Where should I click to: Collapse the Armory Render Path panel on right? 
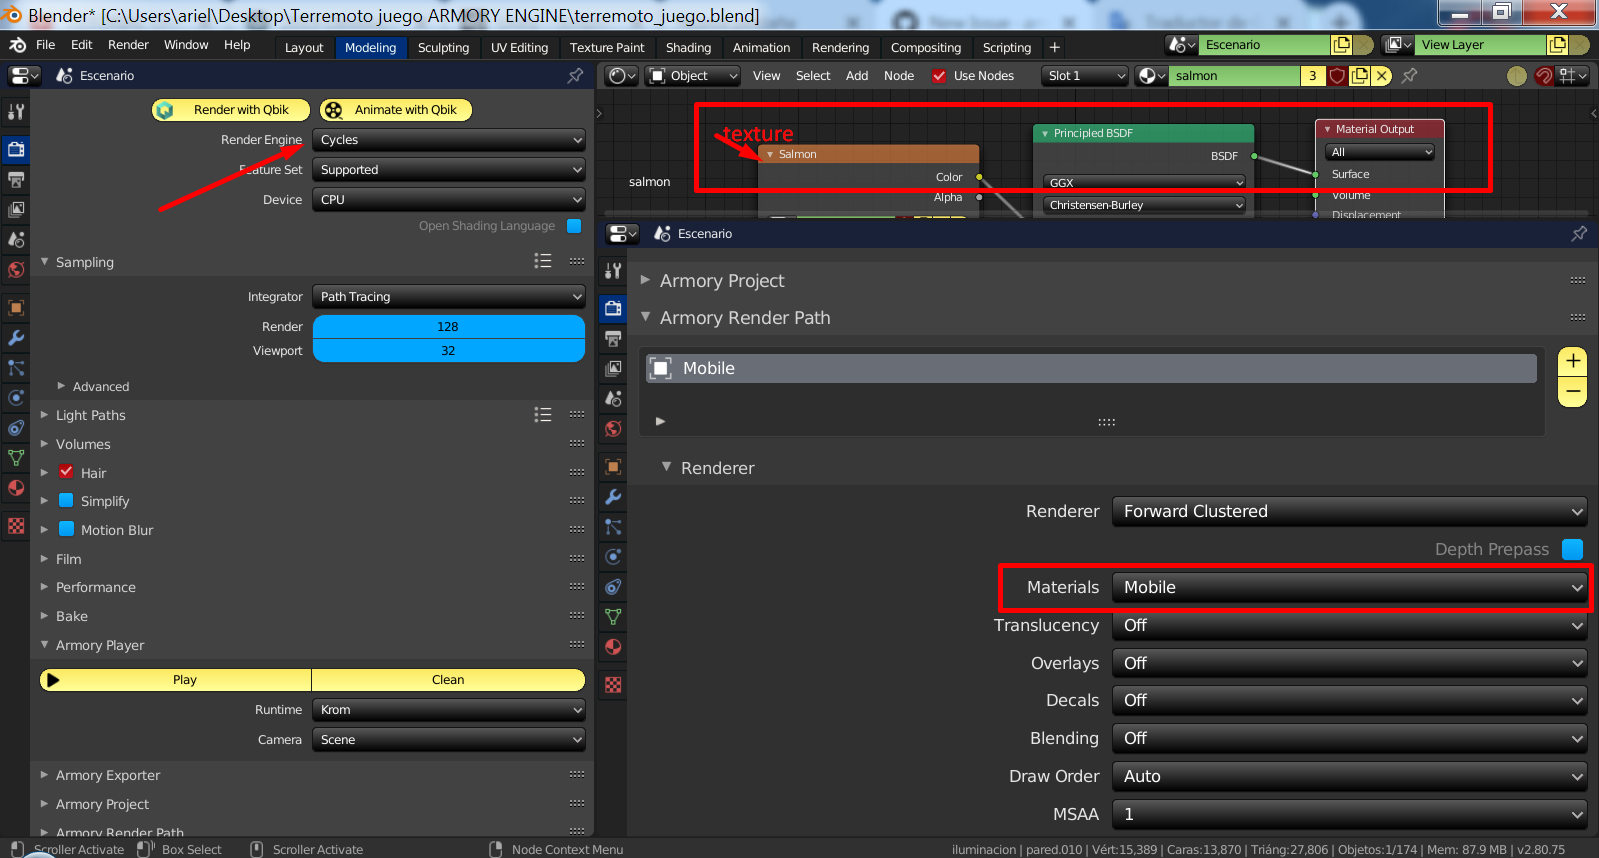click(744, 318)
